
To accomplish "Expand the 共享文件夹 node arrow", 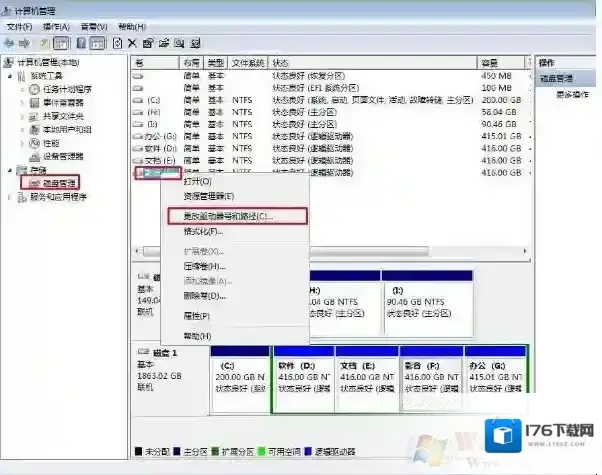I will (x=22, y=116).
